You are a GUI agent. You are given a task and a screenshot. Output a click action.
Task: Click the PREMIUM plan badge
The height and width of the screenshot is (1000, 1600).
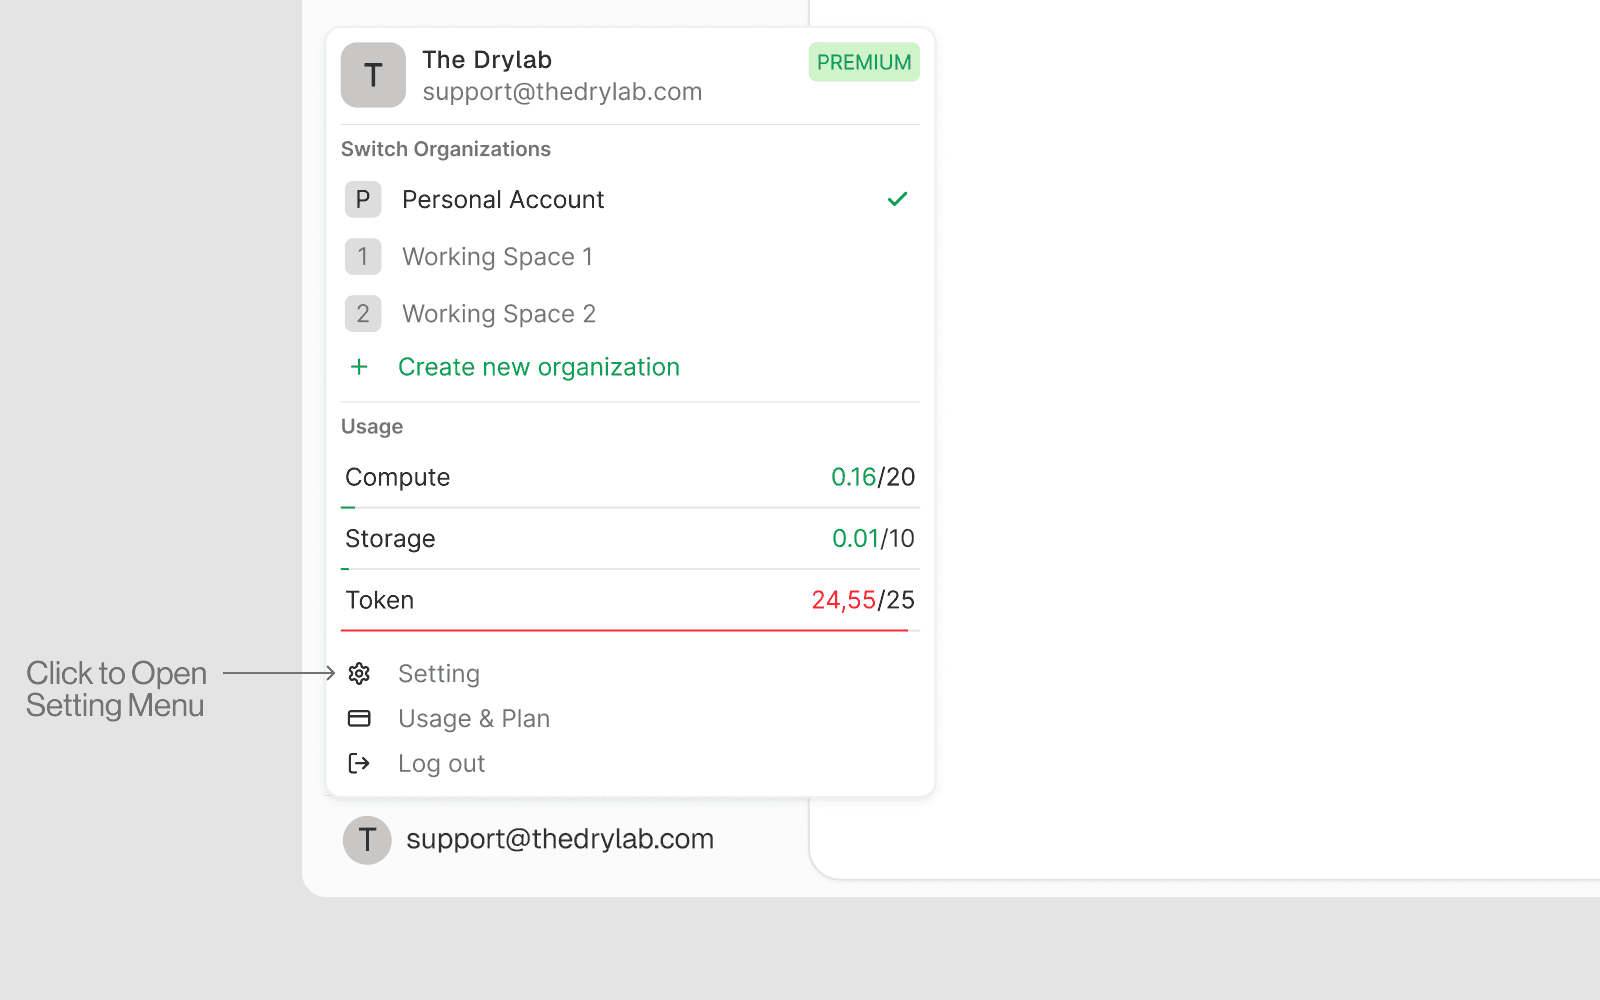coord(864,62)
